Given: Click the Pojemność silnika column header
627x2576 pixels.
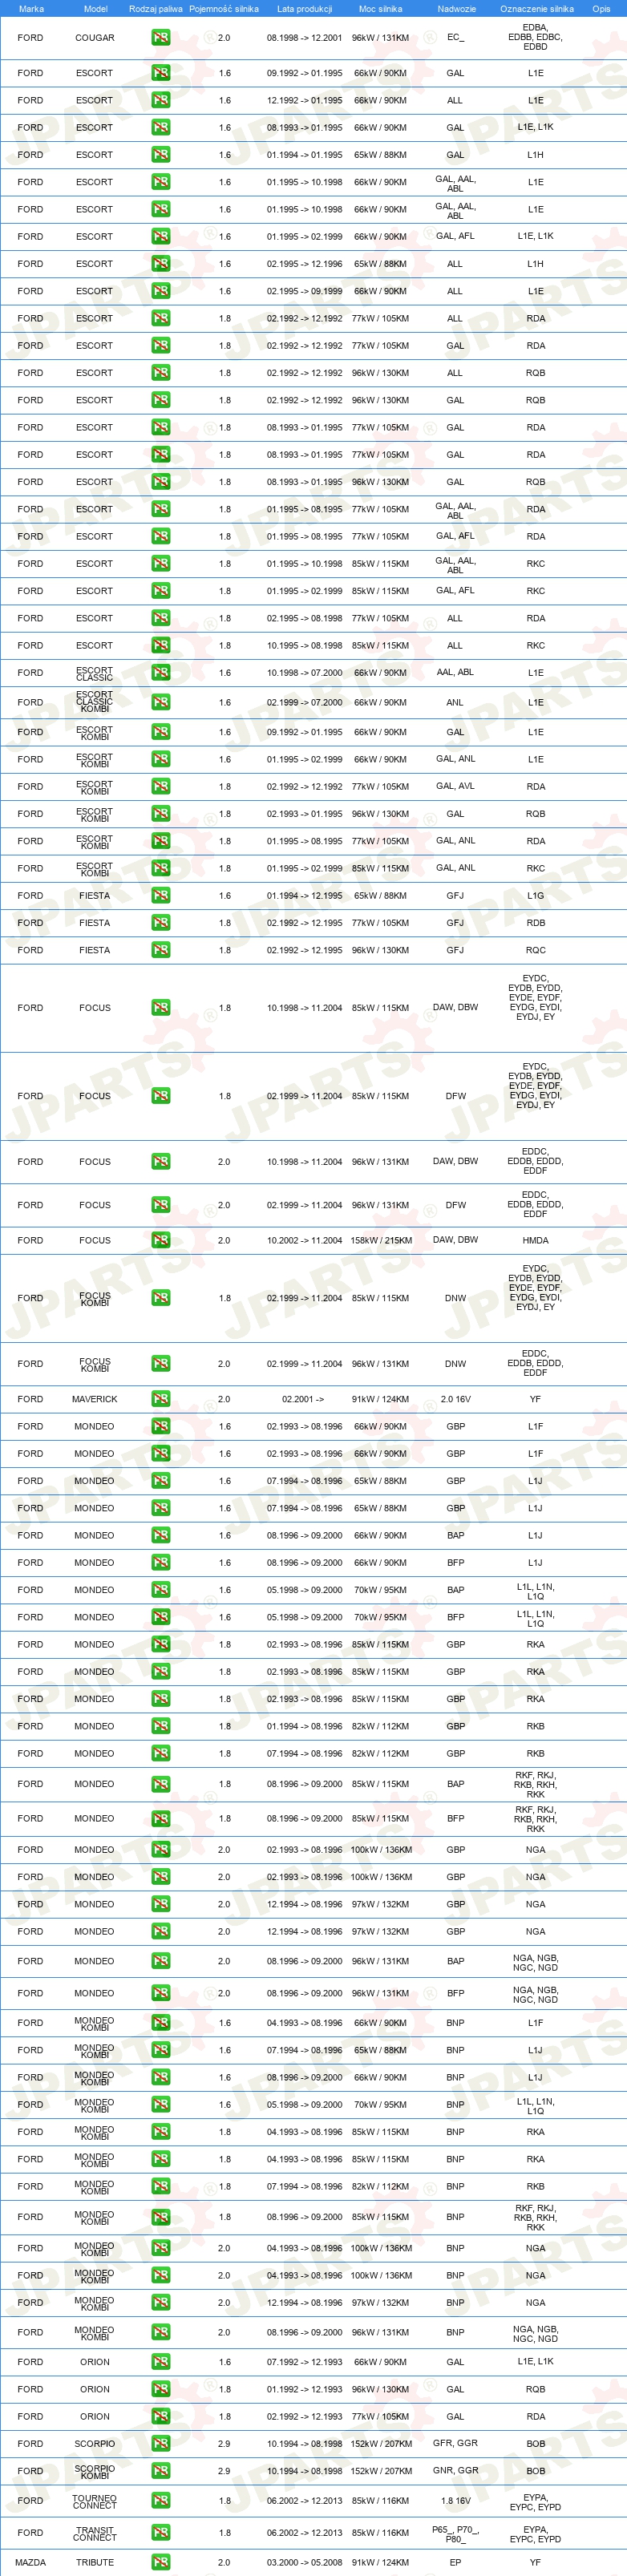Looking at the screenshot, I should [224, 9].
